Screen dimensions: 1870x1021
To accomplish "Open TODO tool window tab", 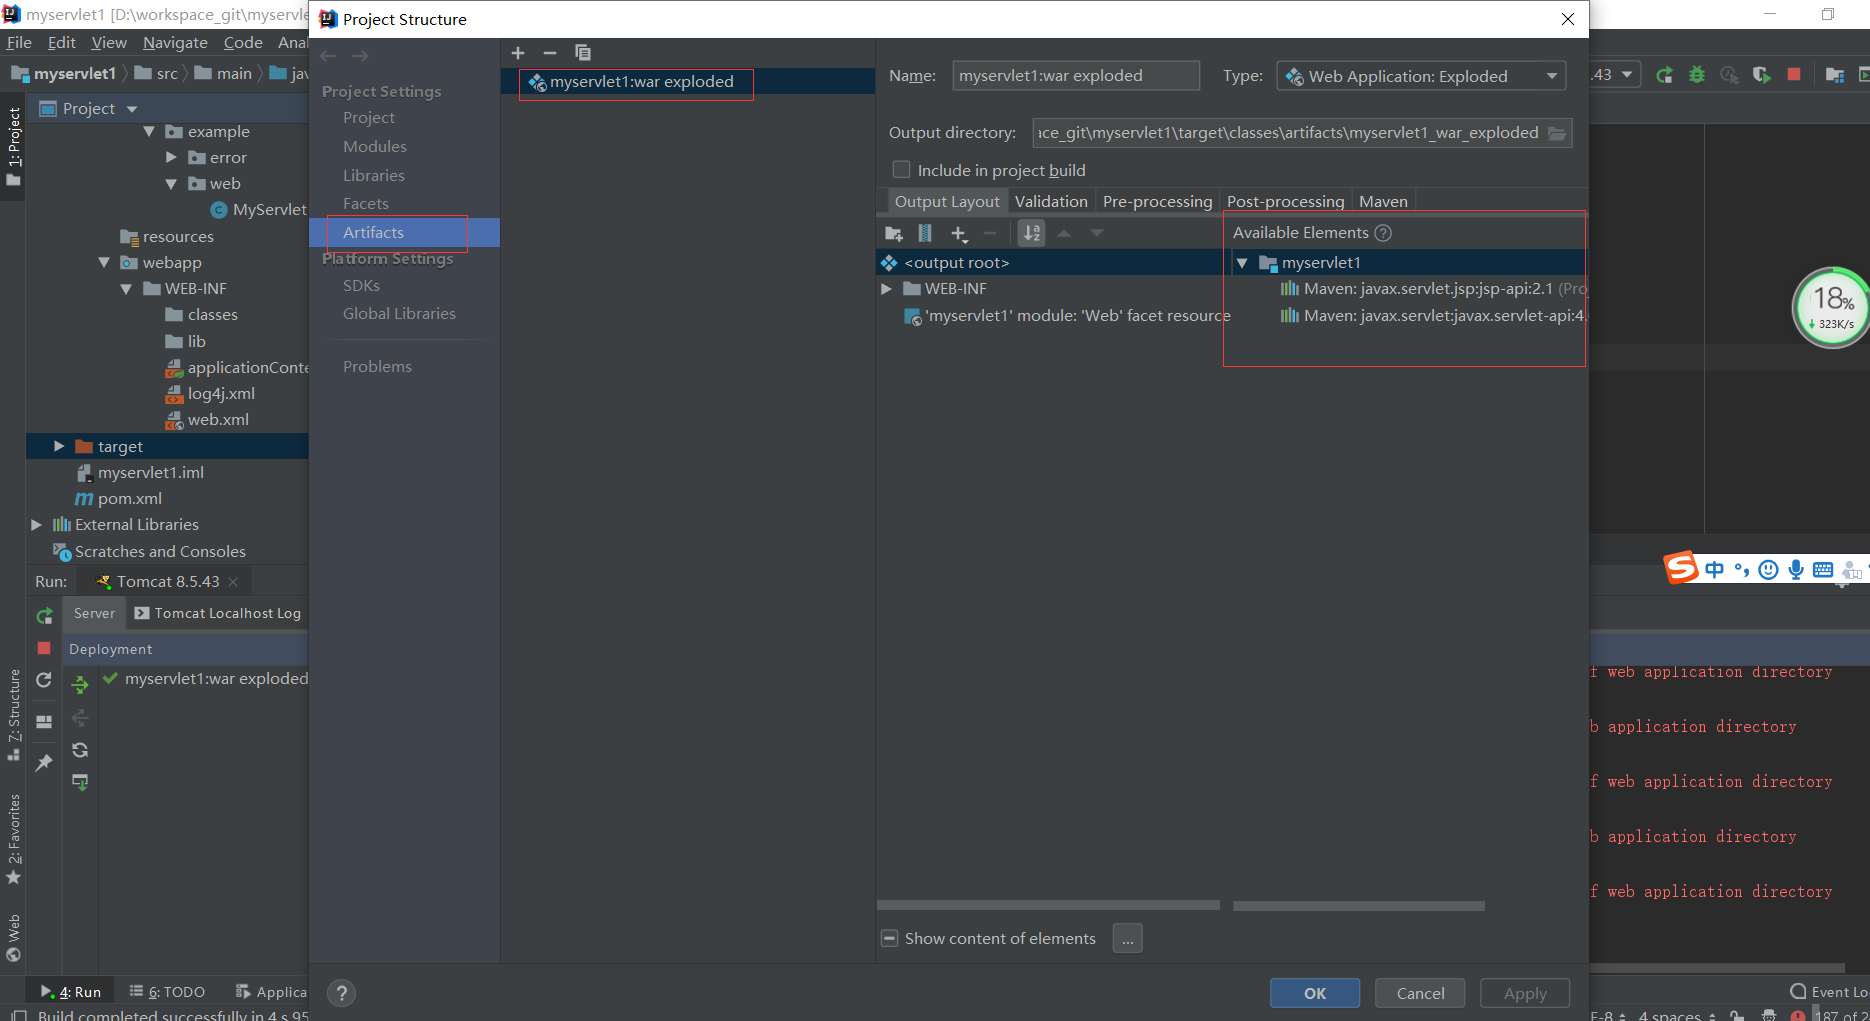I will pos(168,991).
